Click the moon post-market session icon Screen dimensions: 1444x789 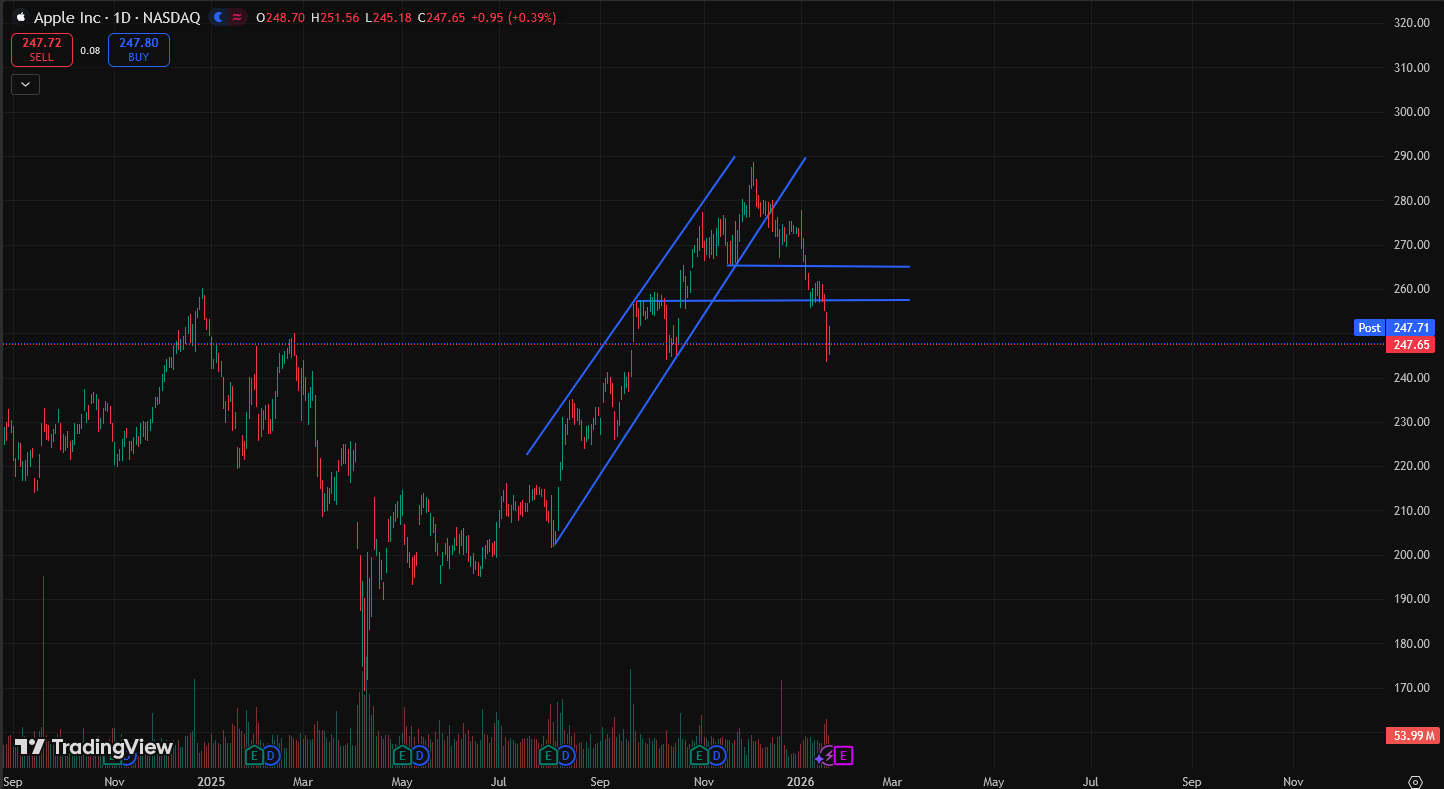219,18
